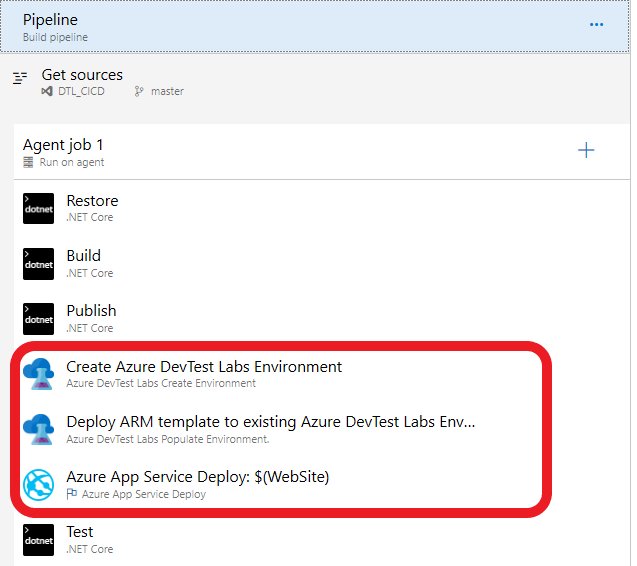
Task: Click the Restore task dotnet icon
Action: (x=39, y=208)
